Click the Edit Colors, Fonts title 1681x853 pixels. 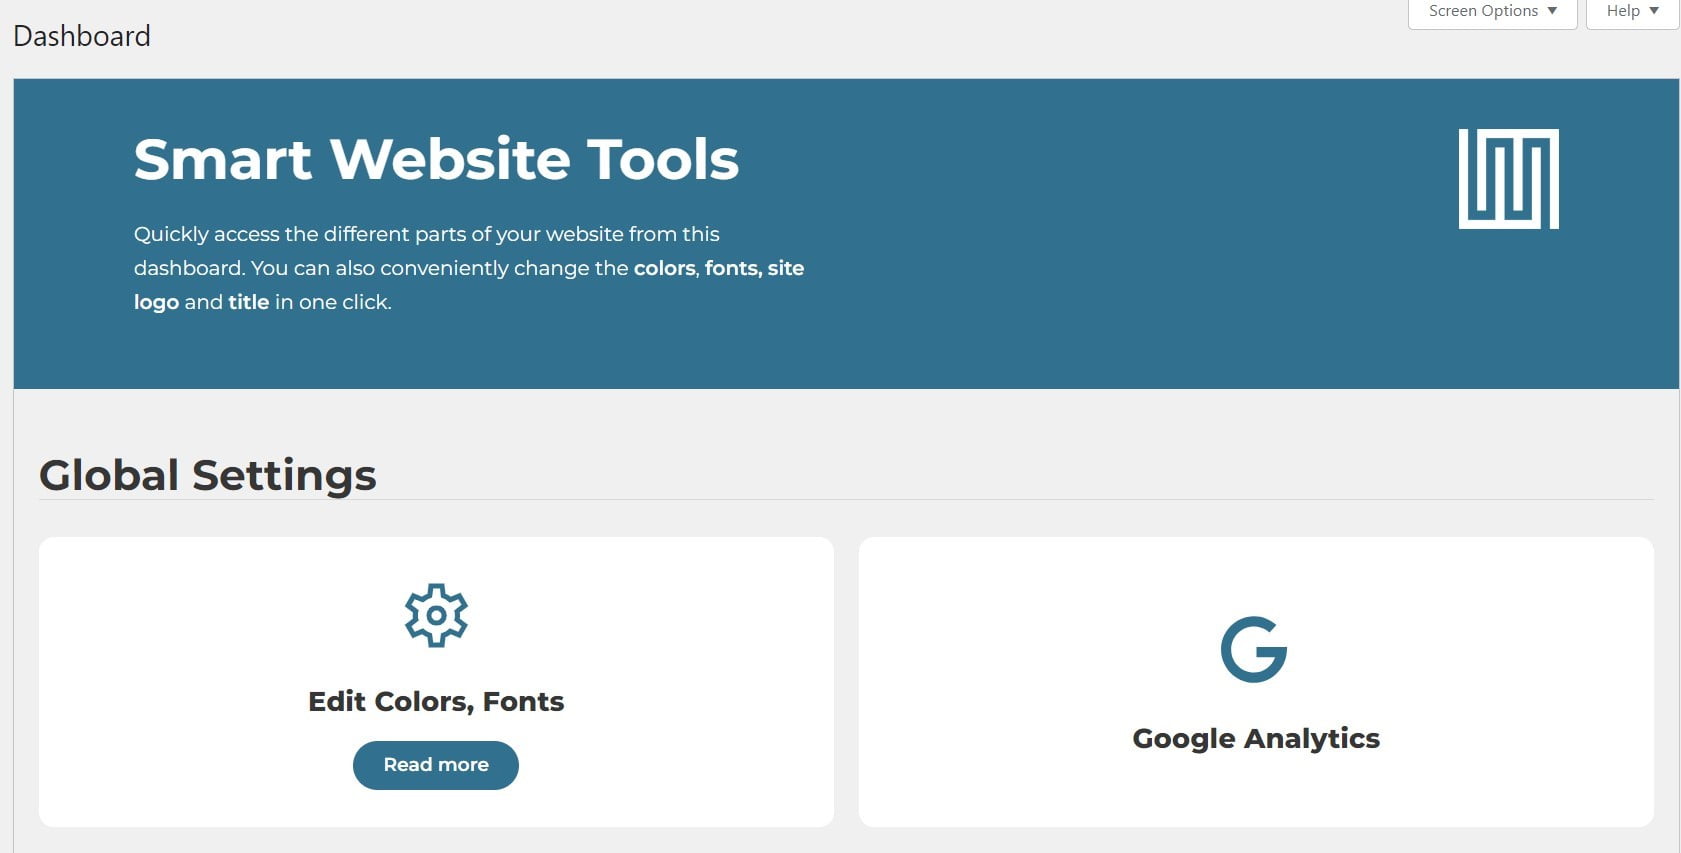click(x=436, y=701)
